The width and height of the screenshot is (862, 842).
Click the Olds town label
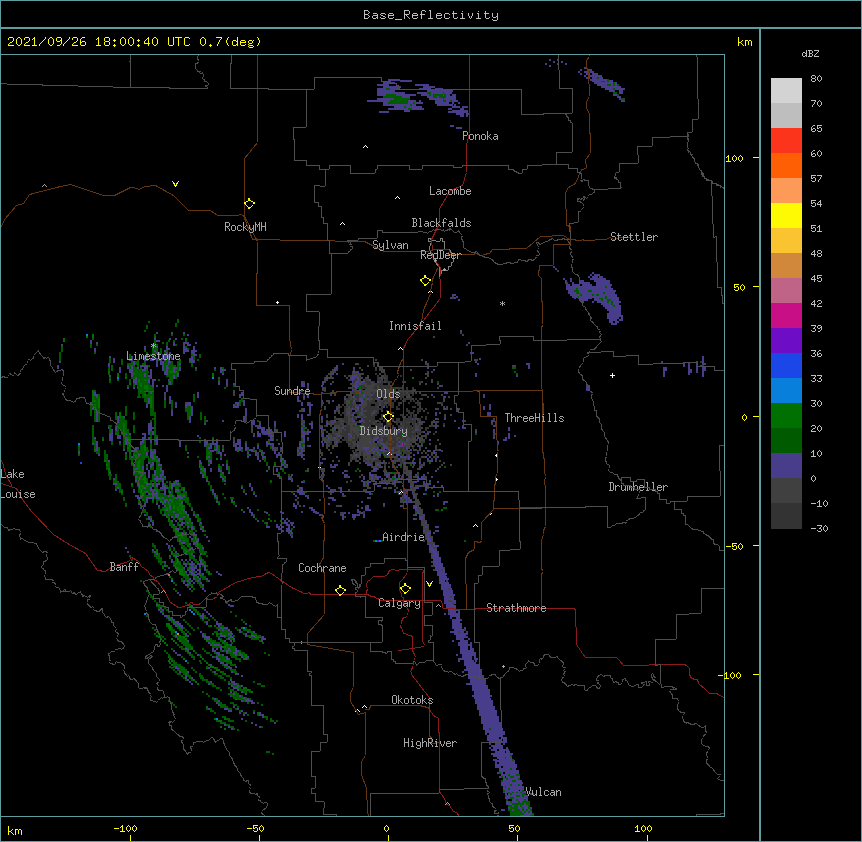[x=388, y=394]
